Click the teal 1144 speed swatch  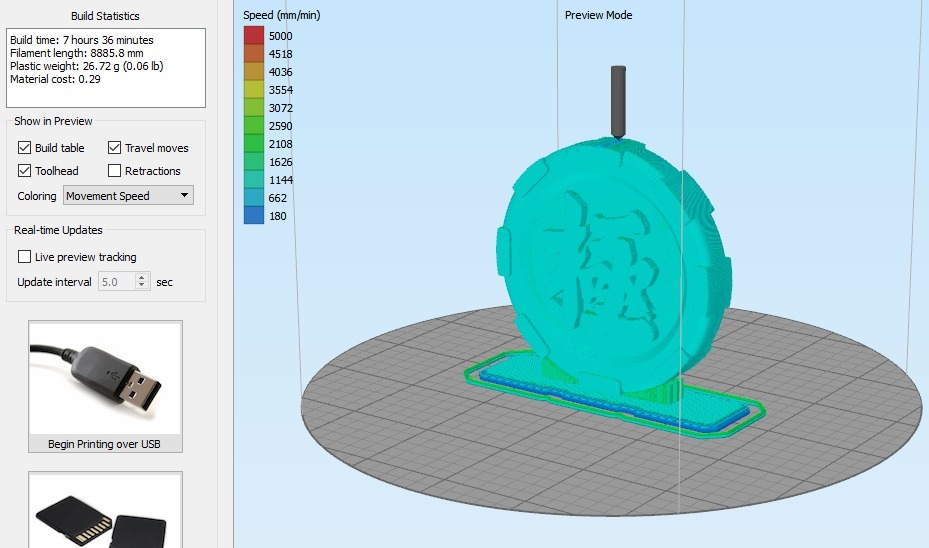(254, 180)
